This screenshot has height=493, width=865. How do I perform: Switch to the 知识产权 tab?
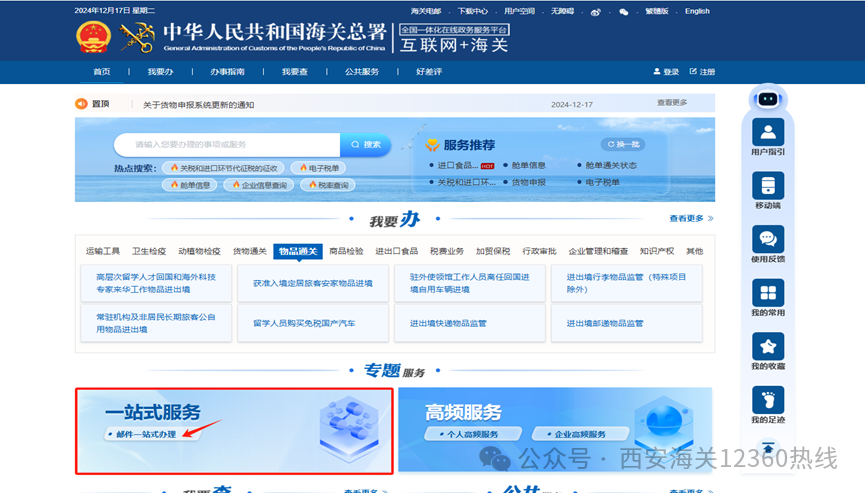(x=657, y=251)
